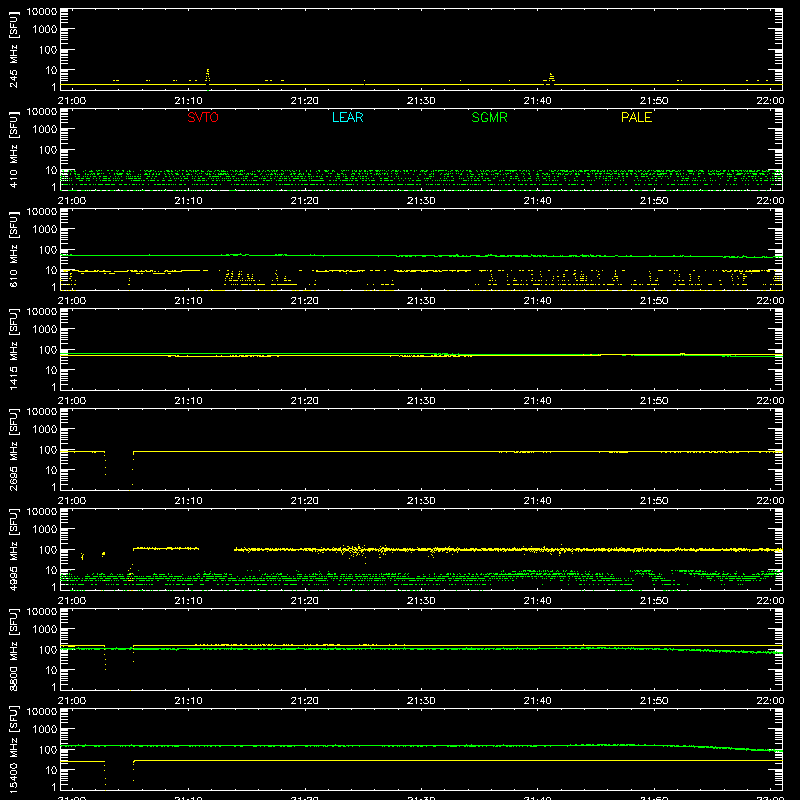The image size is (800, 800).
Task: Select the 15400 MHz [SFU] axis title
Action: point(13,749)
